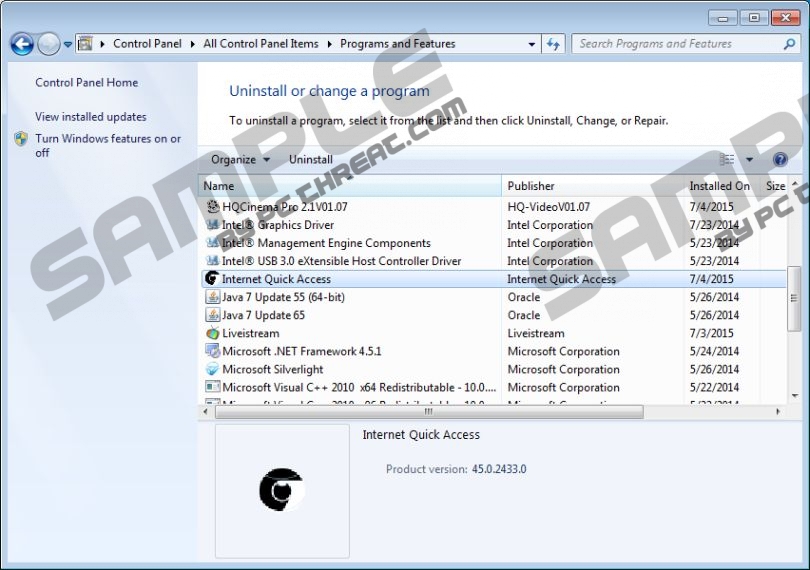The height and width of the screenshot is (570, 810).
Task: Select the HQCinema Pro 2.1V01.07 entry
Action: pos(285,207)
